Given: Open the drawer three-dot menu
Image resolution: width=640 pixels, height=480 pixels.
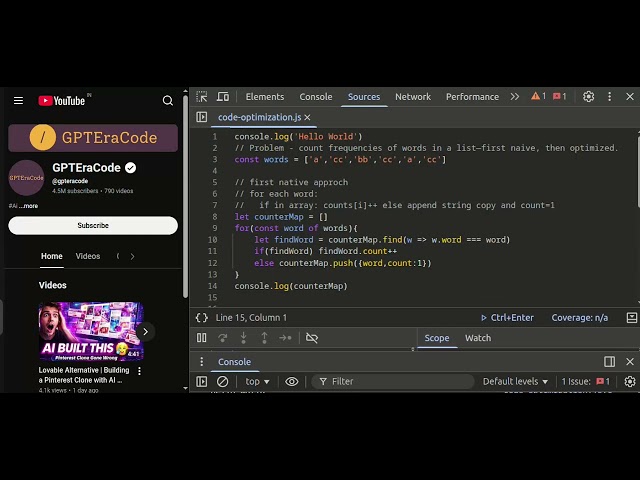Looking at the screenshot, I should point(202,362).
